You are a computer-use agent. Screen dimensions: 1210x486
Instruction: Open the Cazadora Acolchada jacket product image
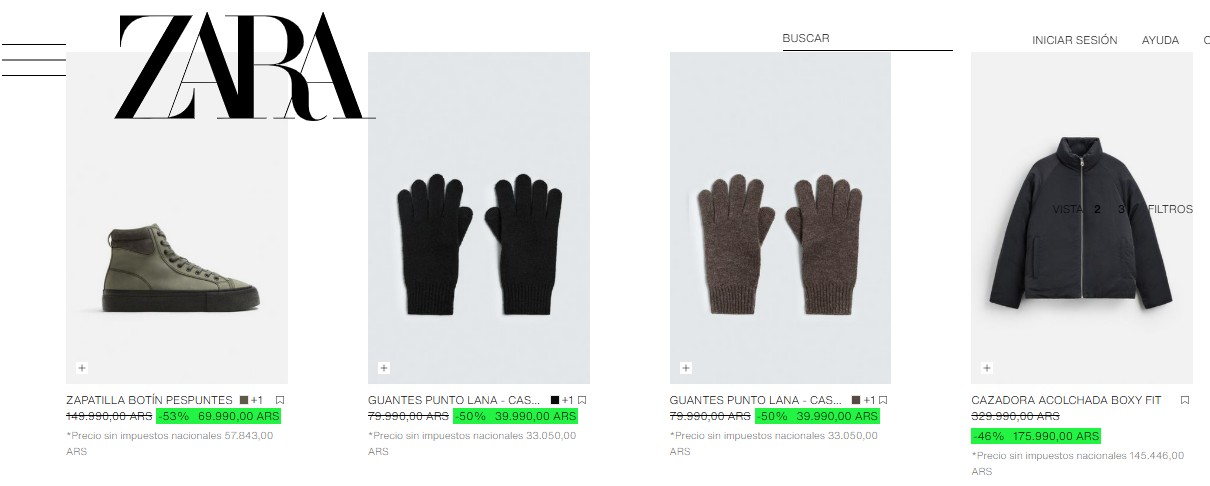coord(1082,218)
